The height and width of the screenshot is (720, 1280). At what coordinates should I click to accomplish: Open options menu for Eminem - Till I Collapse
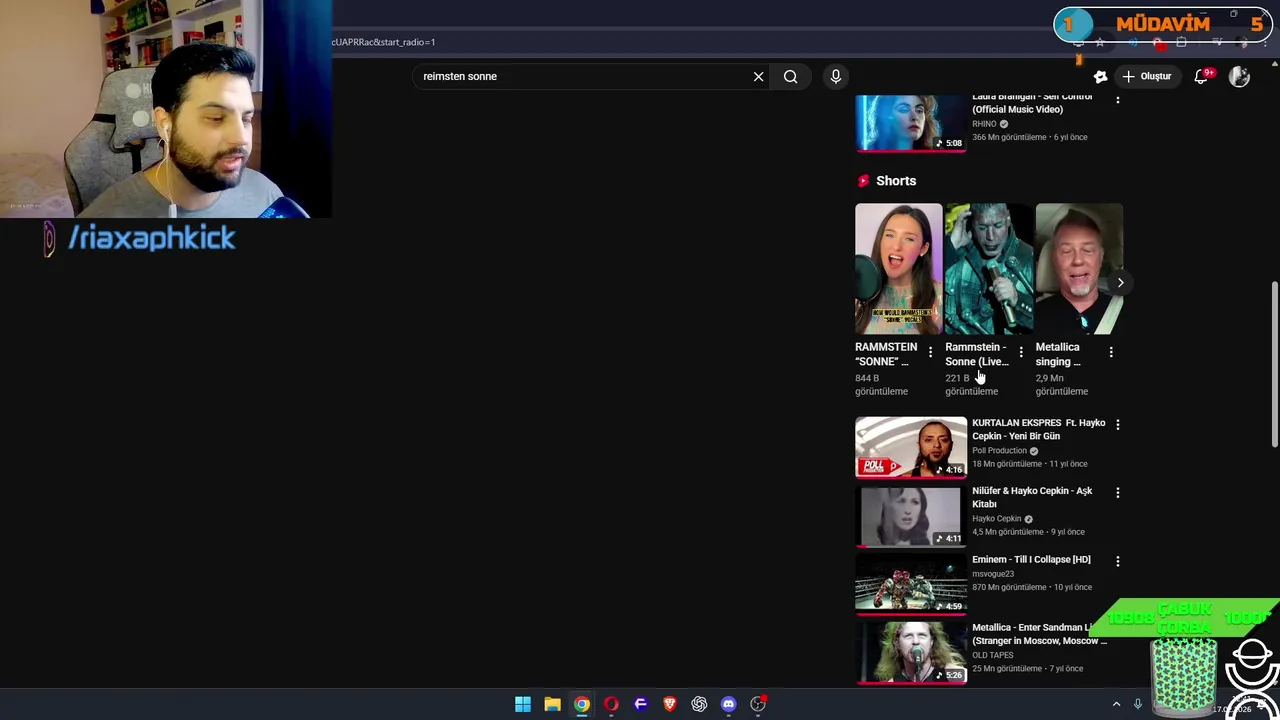point(1117,561)
